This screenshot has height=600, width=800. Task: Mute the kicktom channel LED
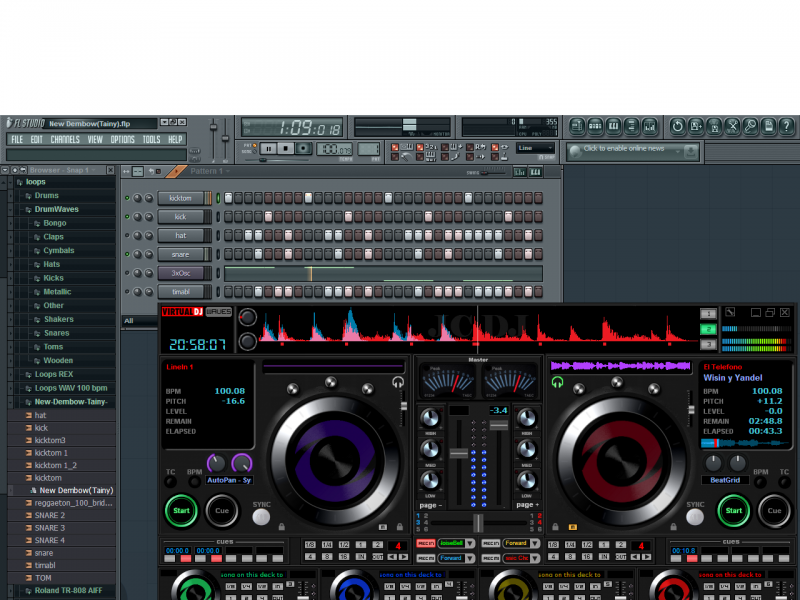pyautogui.click(x=127, y=198)
